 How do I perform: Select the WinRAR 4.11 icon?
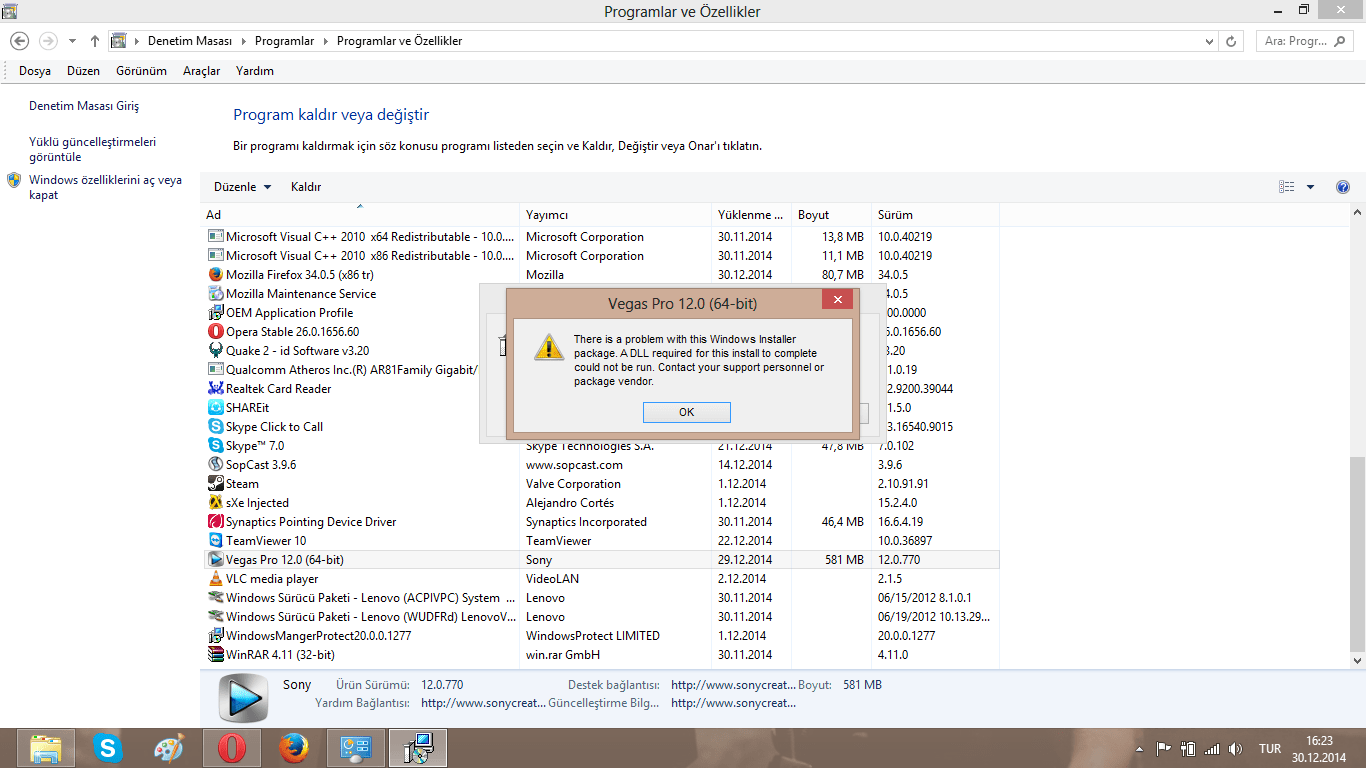pyautogui.click(x=215, y=655)
